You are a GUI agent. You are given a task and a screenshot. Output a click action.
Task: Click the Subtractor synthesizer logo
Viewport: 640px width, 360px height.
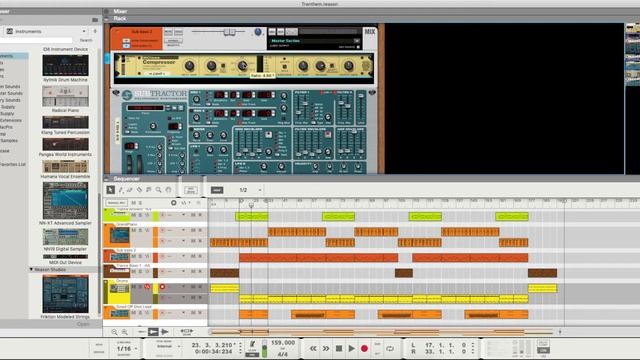[154, 95]
